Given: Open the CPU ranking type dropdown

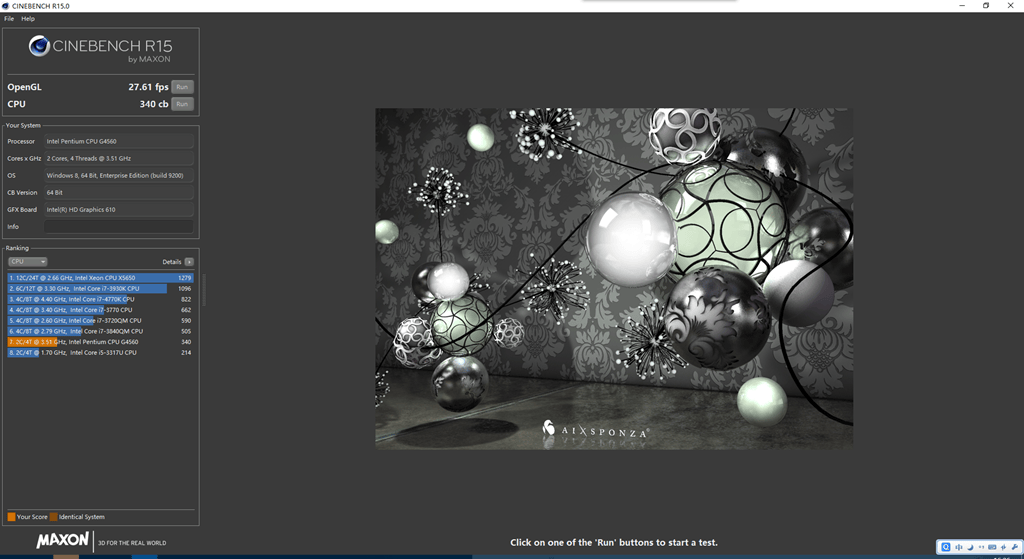Looking at the screenshot, I should point(27,262).
